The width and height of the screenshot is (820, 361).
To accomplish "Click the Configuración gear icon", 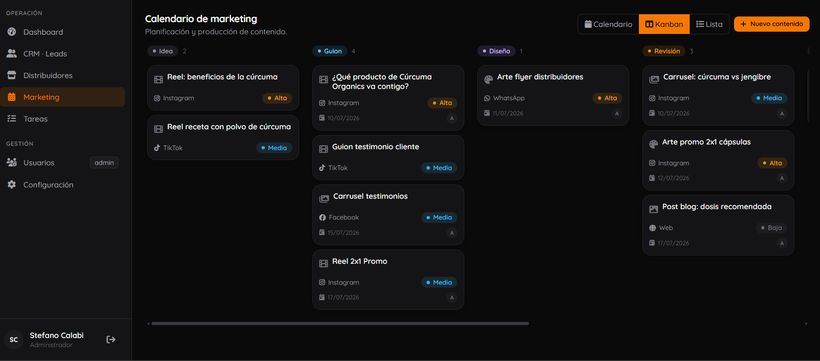I will [12, 185].
